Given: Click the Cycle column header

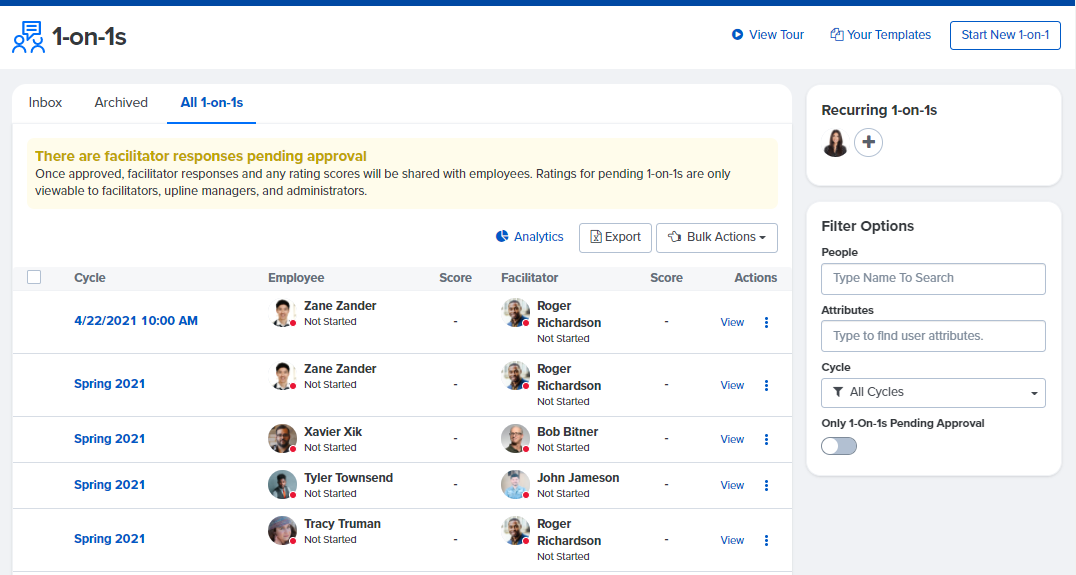Looking at the screenshot, I should click(x=90, y=278).
